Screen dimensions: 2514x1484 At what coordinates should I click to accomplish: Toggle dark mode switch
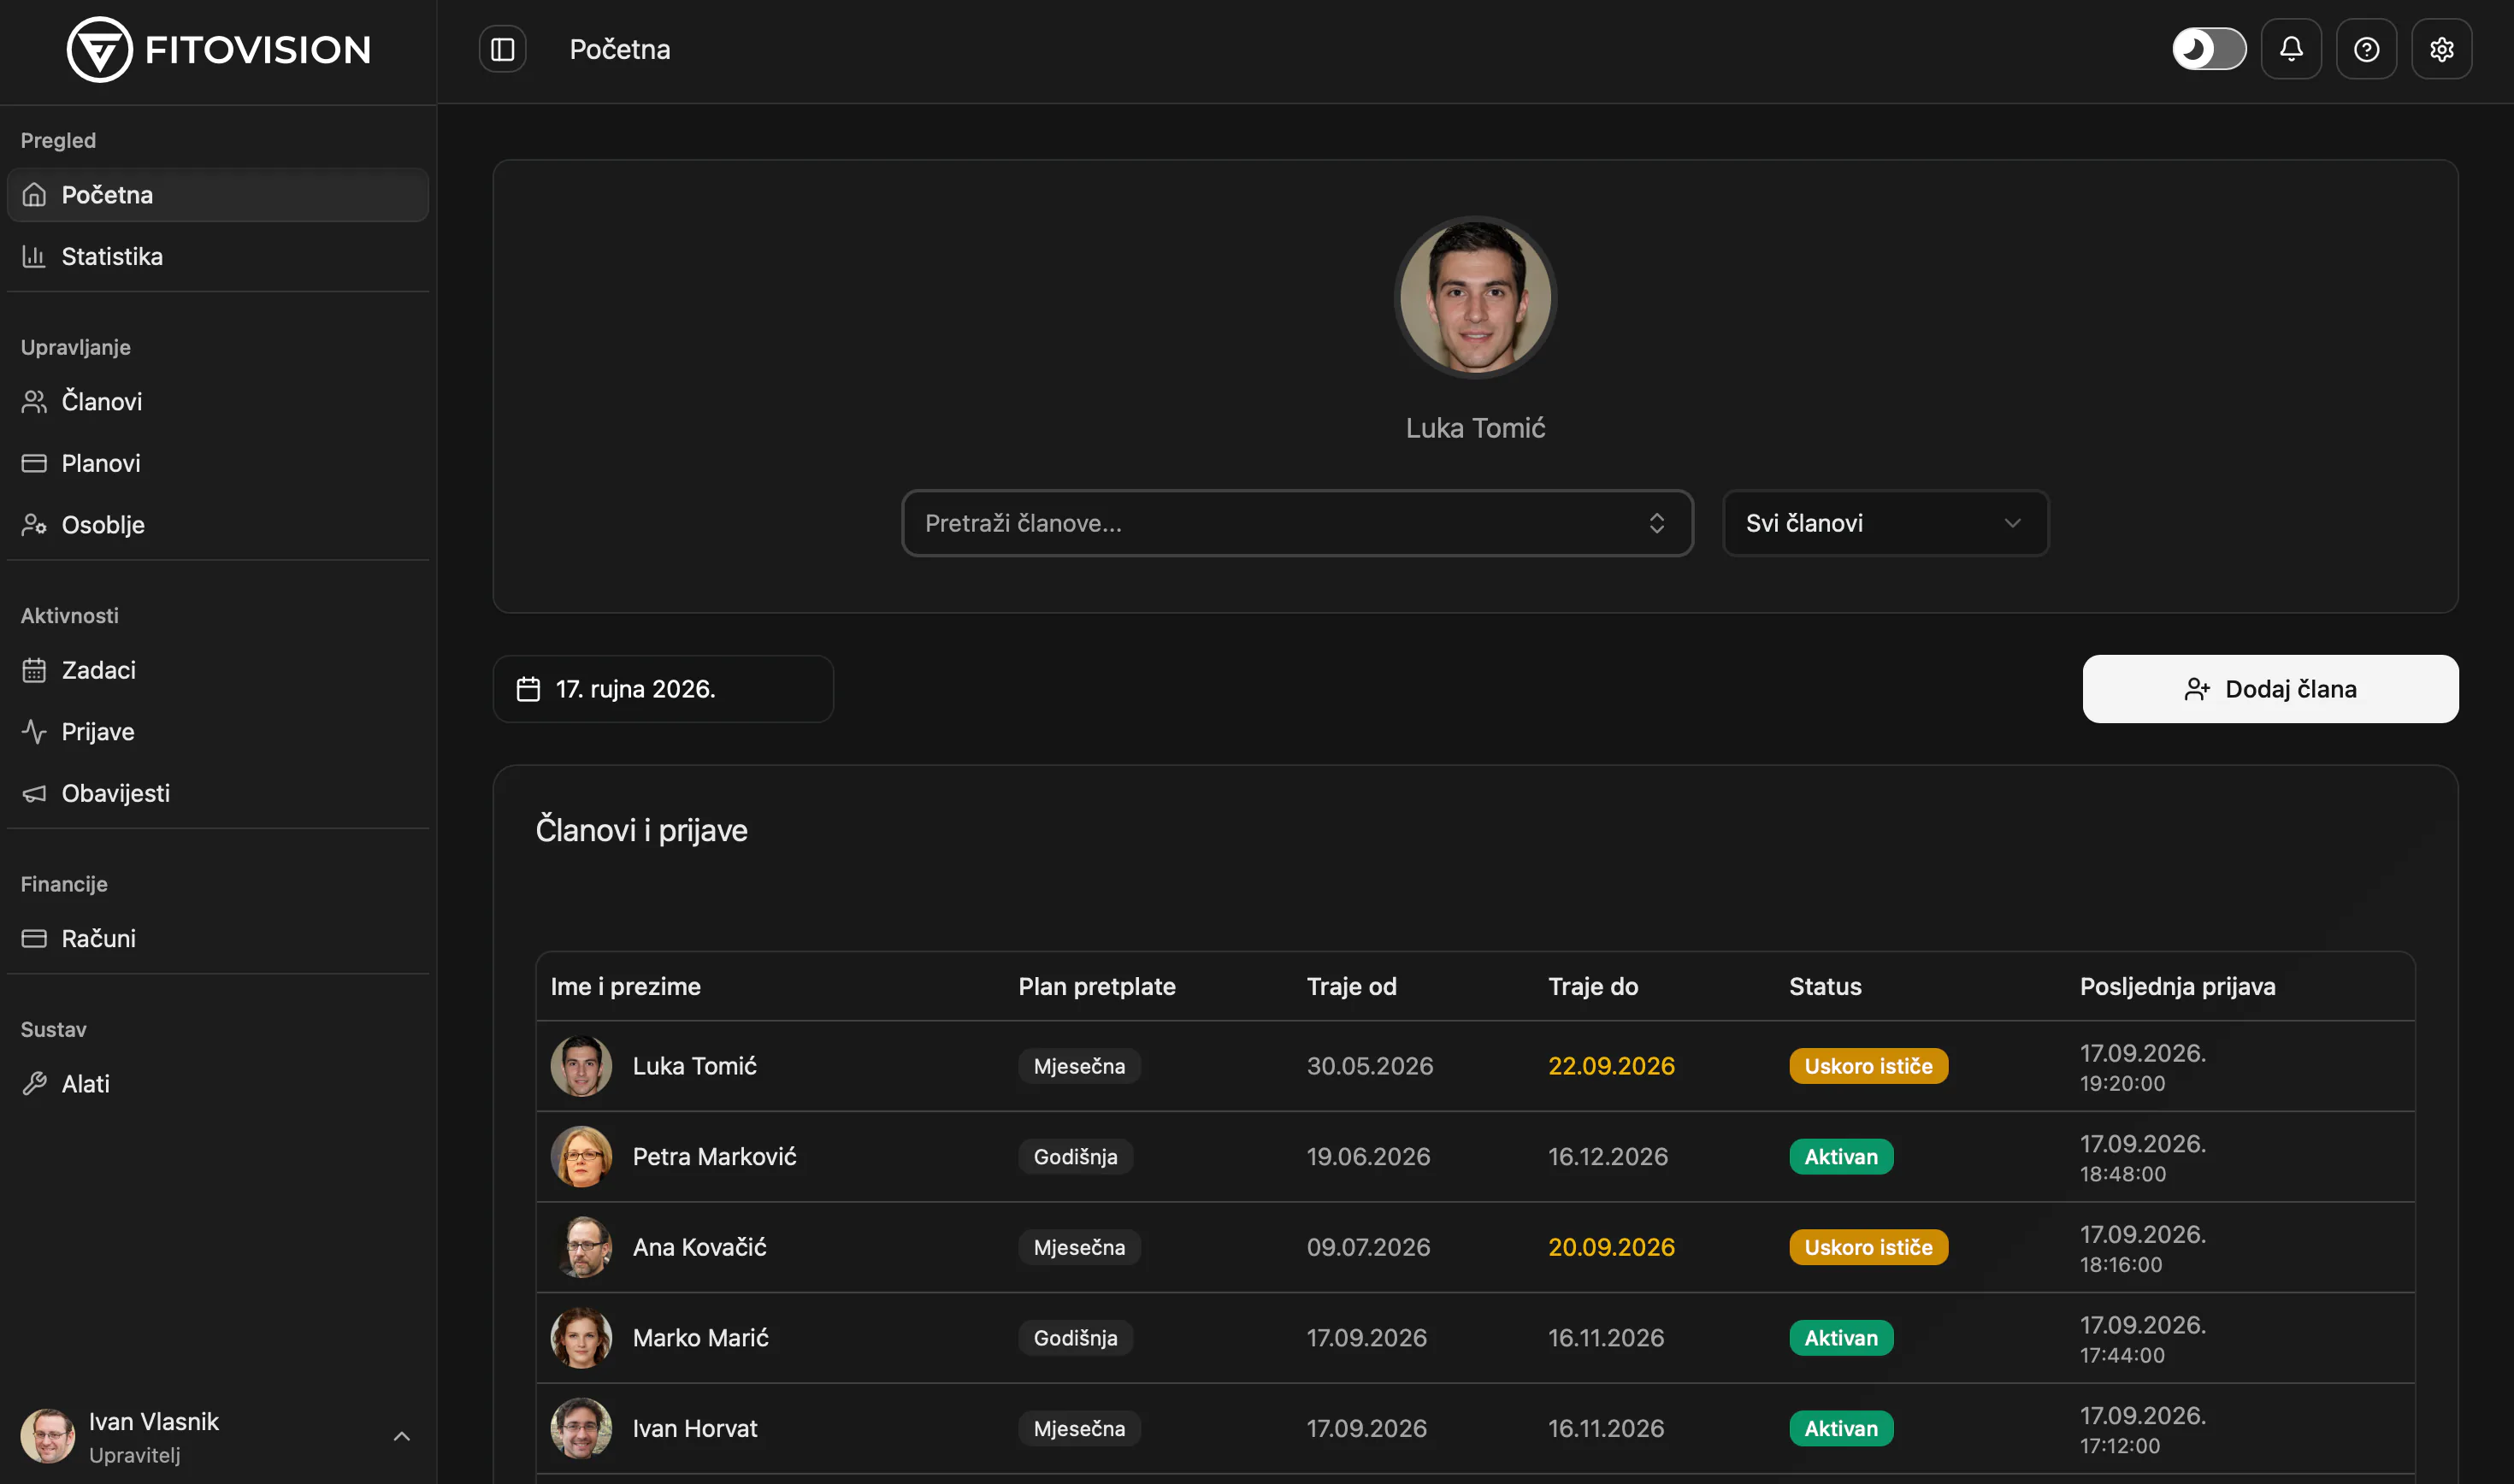[2209, 49]
